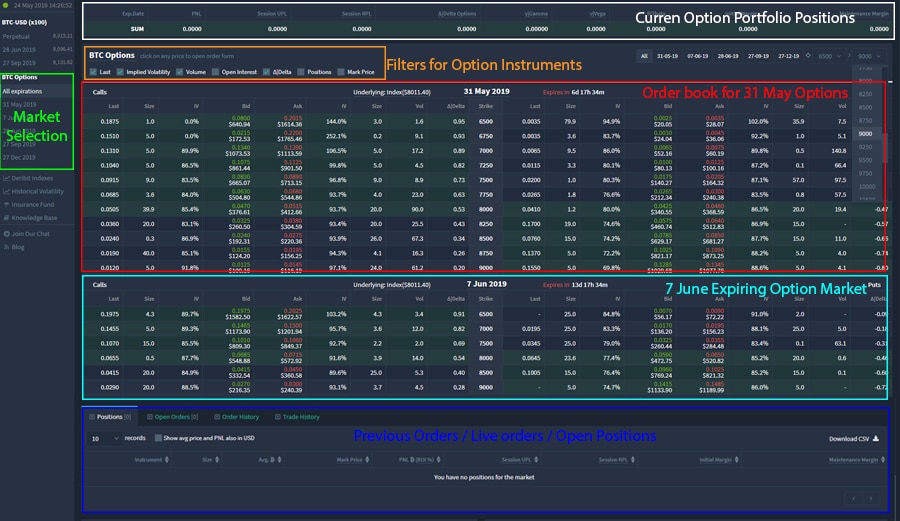
Task: Click the Insurance Fund sidebar icon
Action: click(6, 204)
